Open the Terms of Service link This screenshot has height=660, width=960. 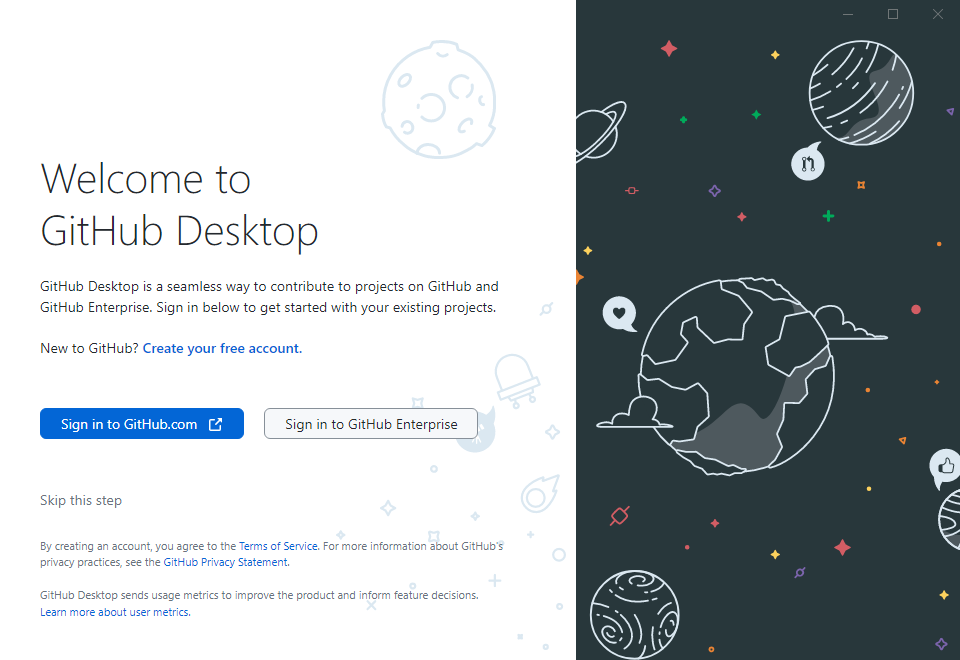click(278, 546)
